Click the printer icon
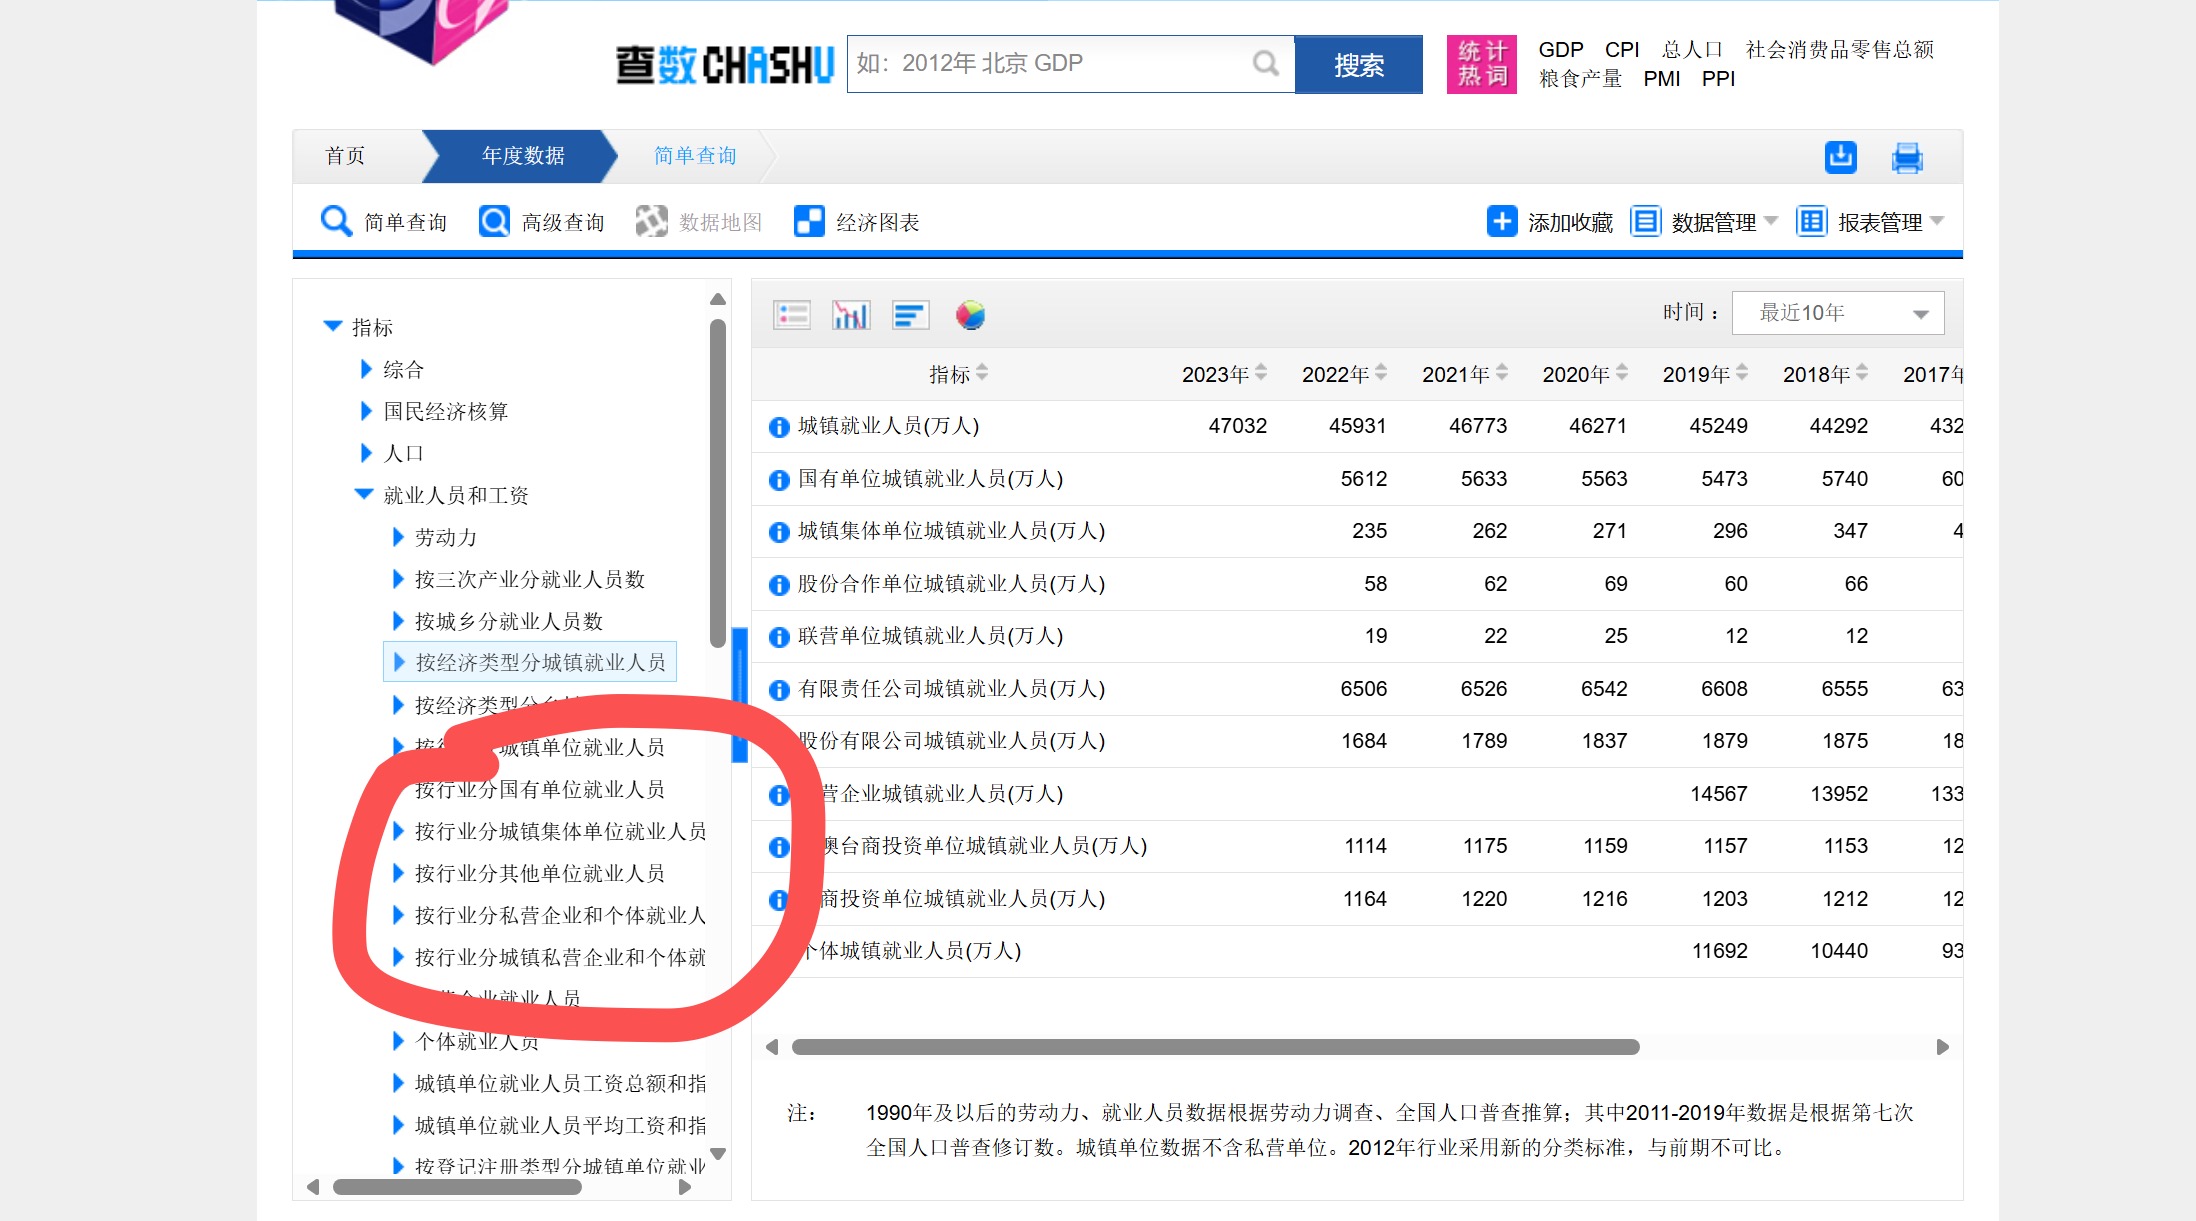The width and height of the screenshot is (2196, 1221). 1907,158
